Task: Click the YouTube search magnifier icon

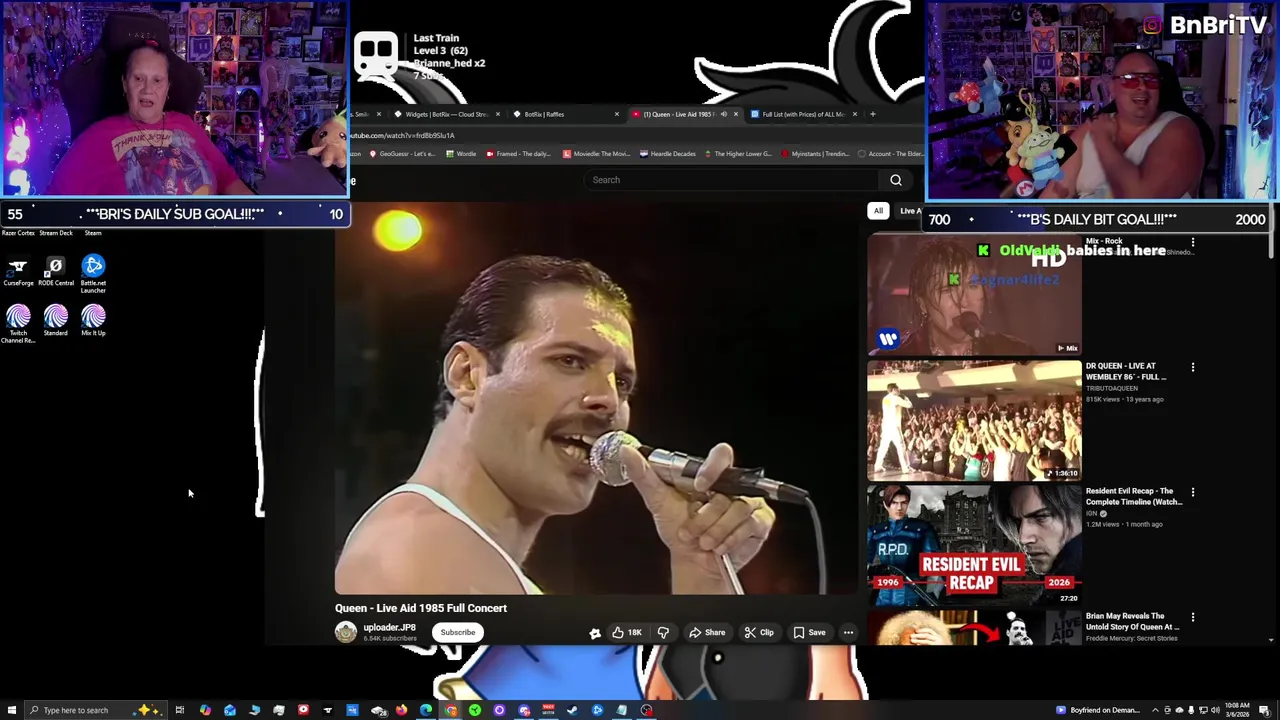Action: 896,180
